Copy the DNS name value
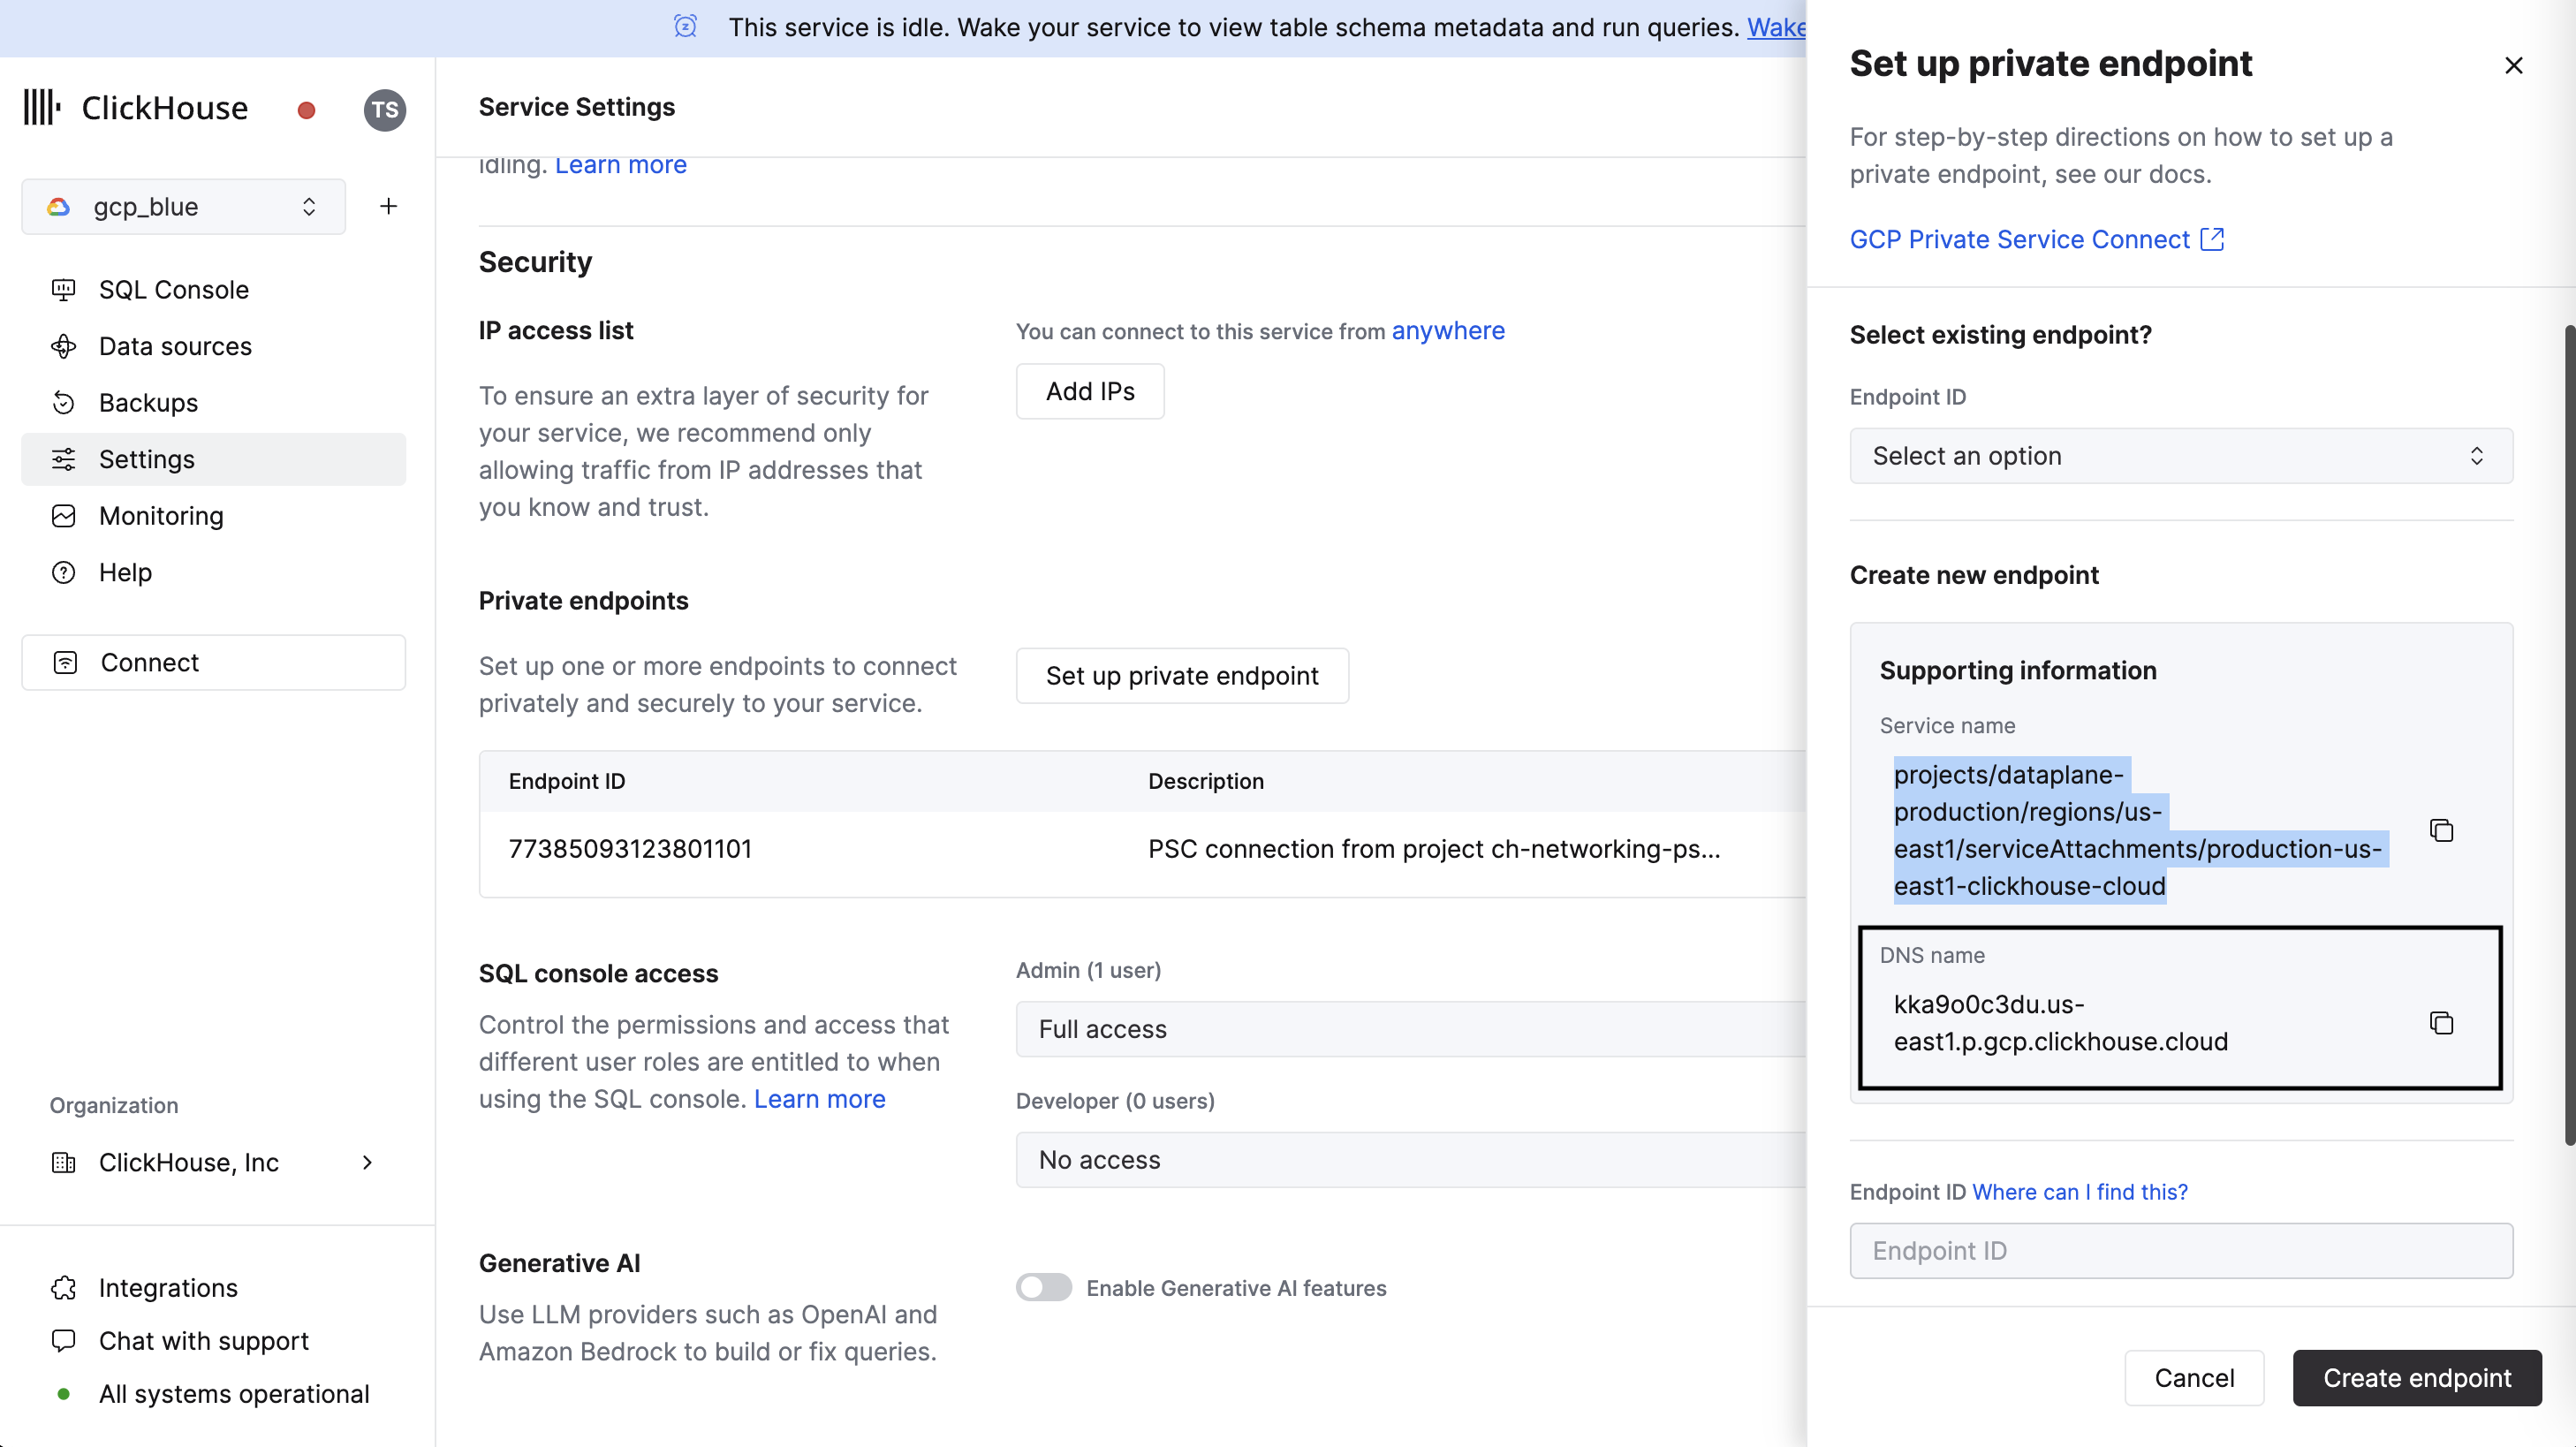The image size is (2576, 1447). pos(2441,1022)
